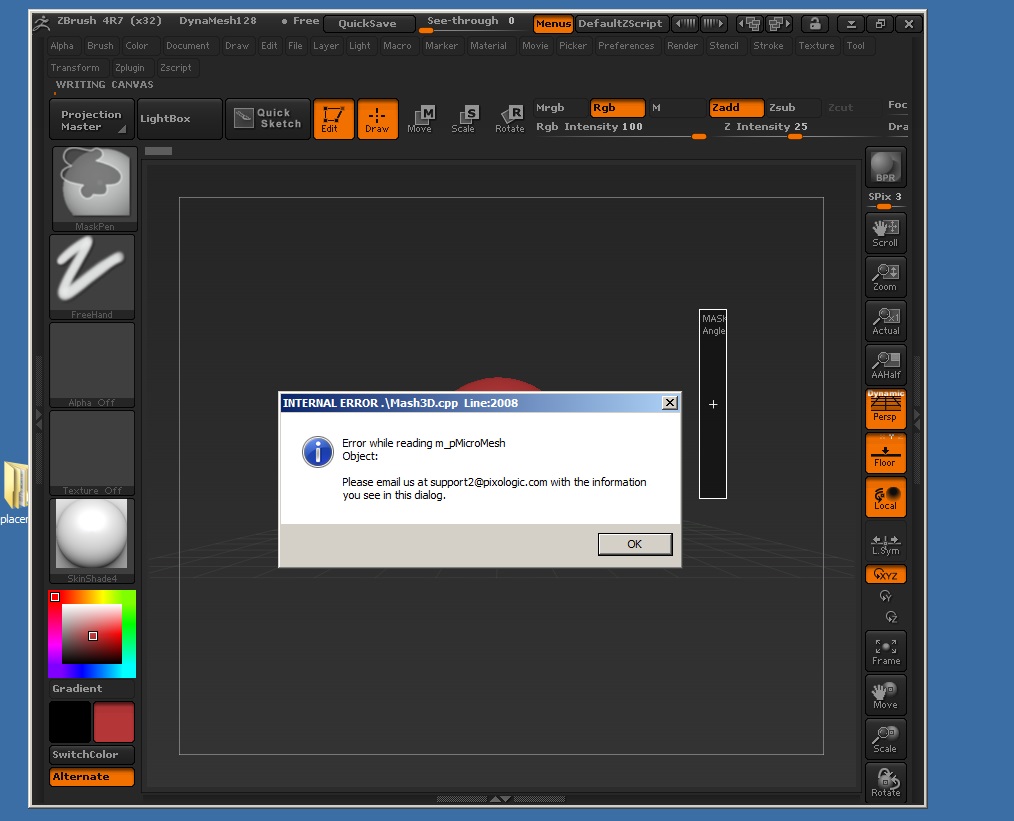Open the FreeHand stroke selector
Screen dimensions: 1014x821
click(x=92, y=277)
